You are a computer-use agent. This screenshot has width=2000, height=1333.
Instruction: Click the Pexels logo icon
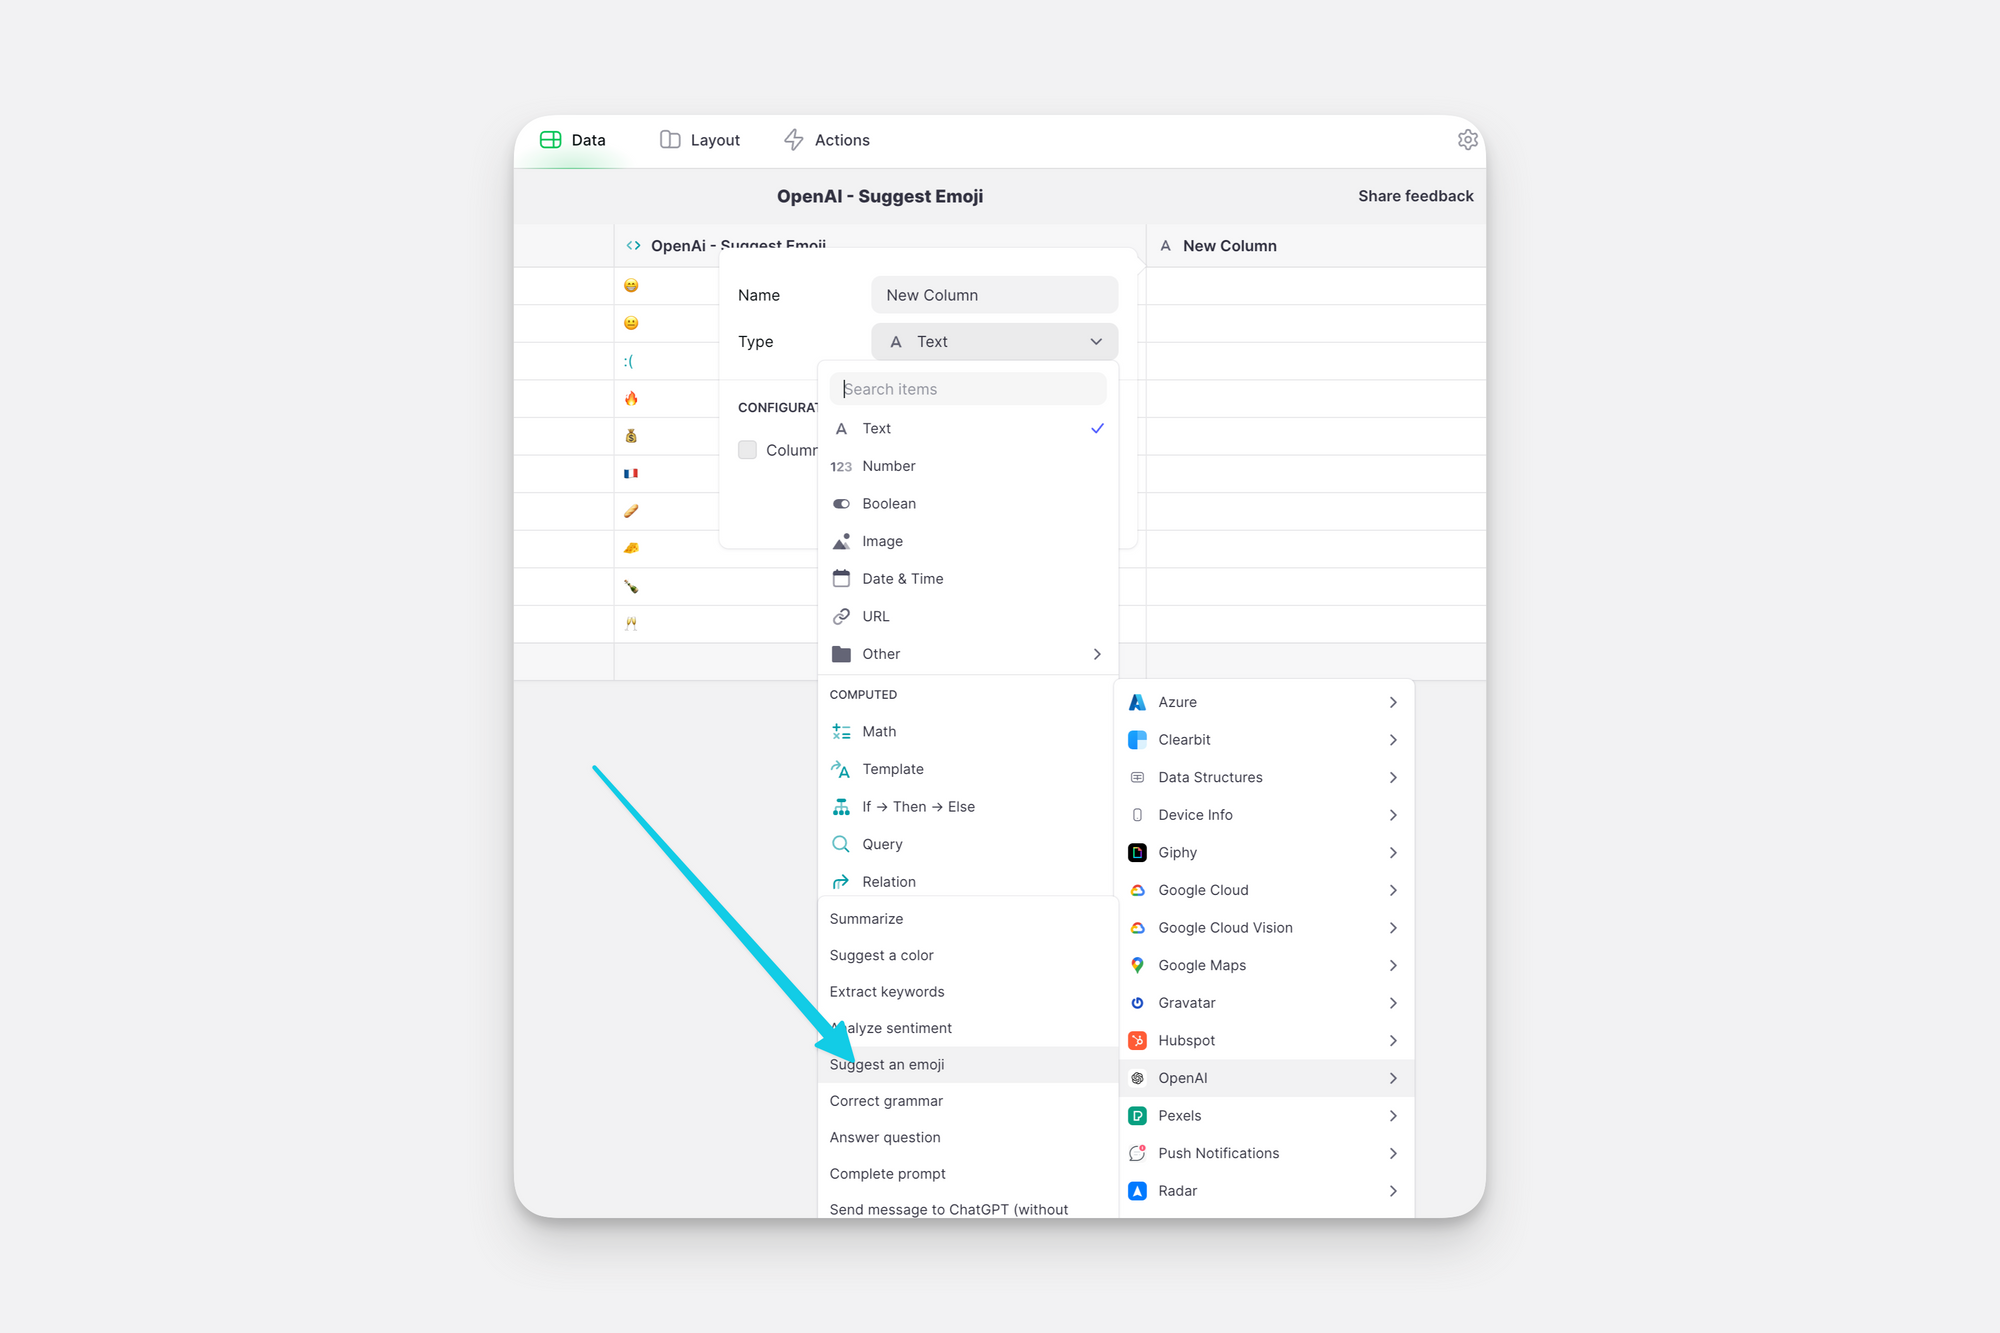click(1137, 1115)
